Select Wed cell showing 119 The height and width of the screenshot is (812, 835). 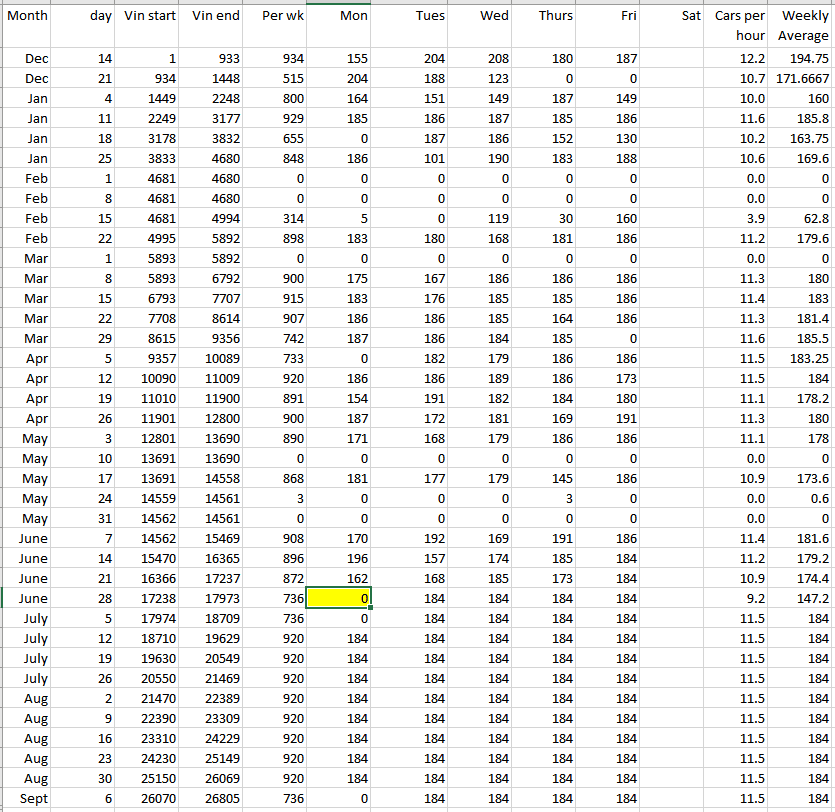click(x=480, y=218)
